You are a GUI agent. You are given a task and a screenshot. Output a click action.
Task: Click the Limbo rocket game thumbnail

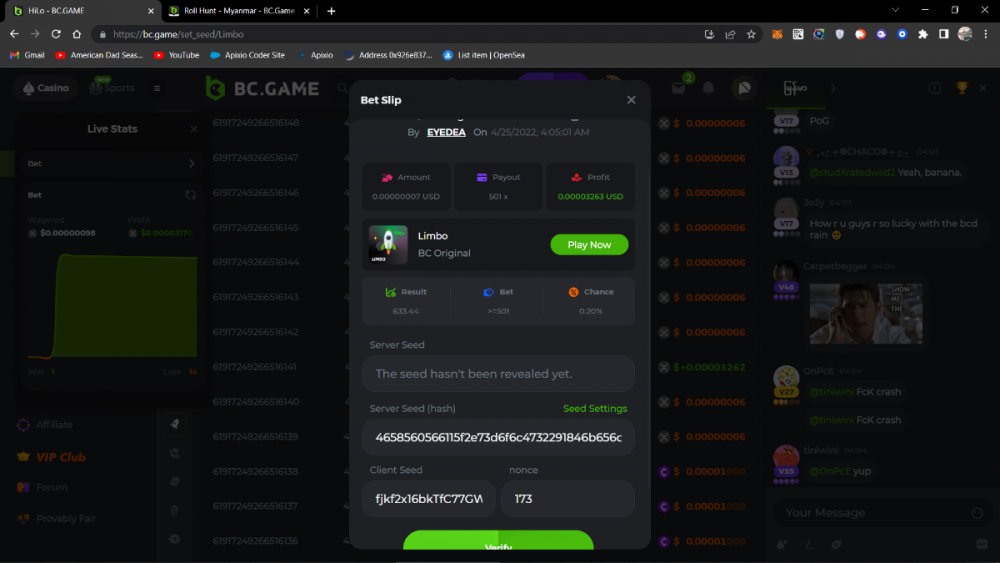tap(389, 245)
